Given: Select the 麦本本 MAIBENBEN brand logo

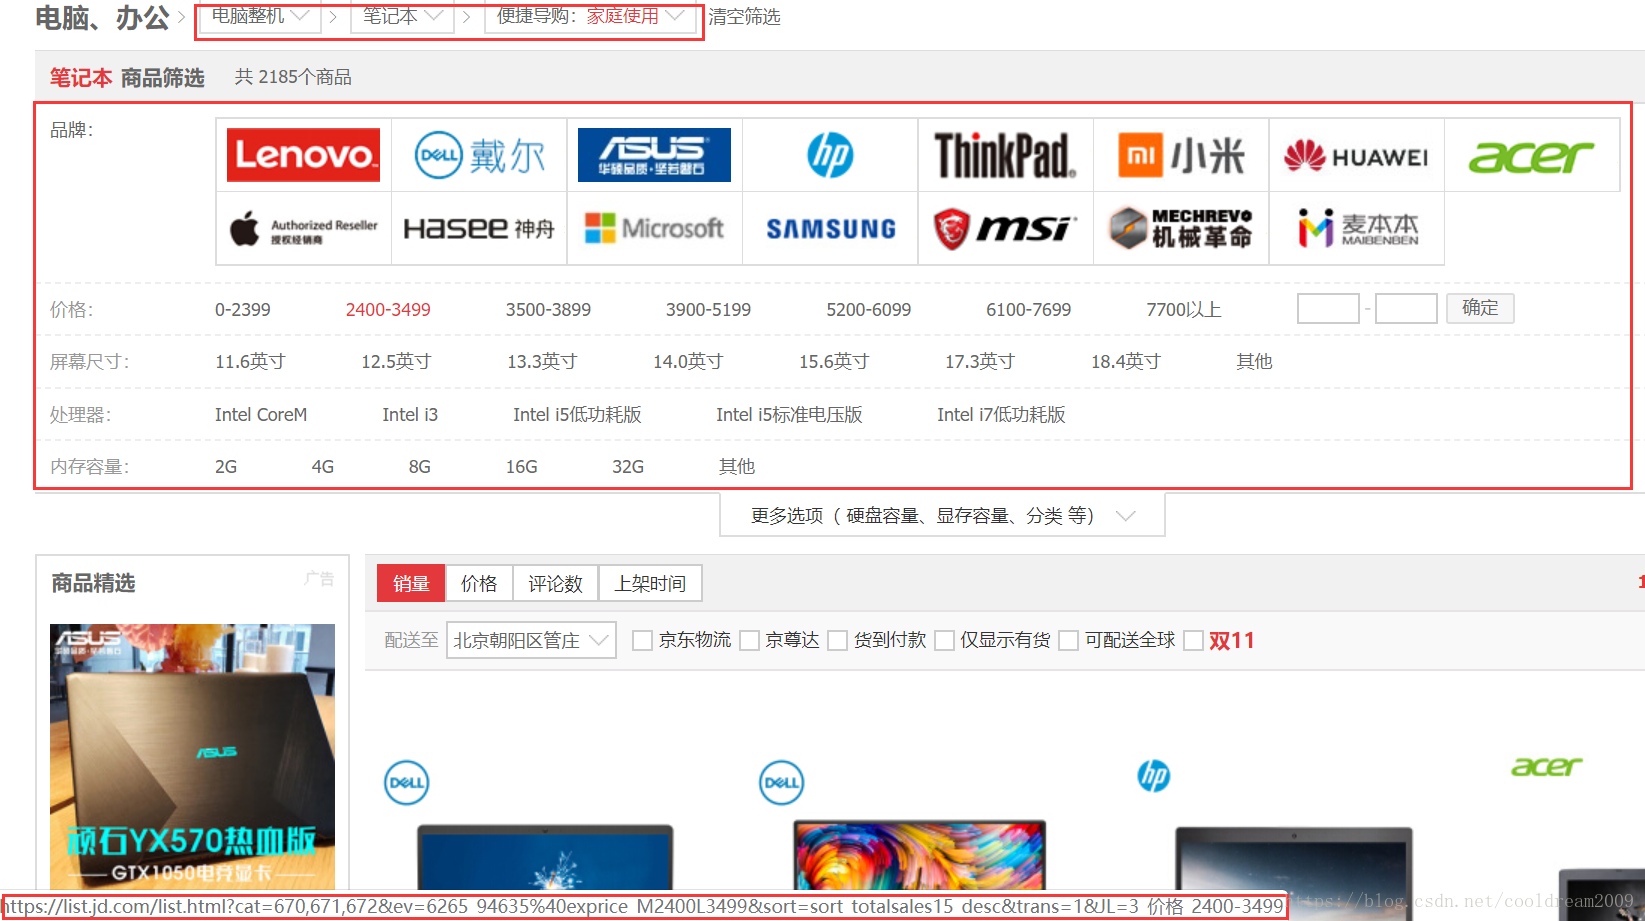Looking at the screenshot, I should 1357,228.
